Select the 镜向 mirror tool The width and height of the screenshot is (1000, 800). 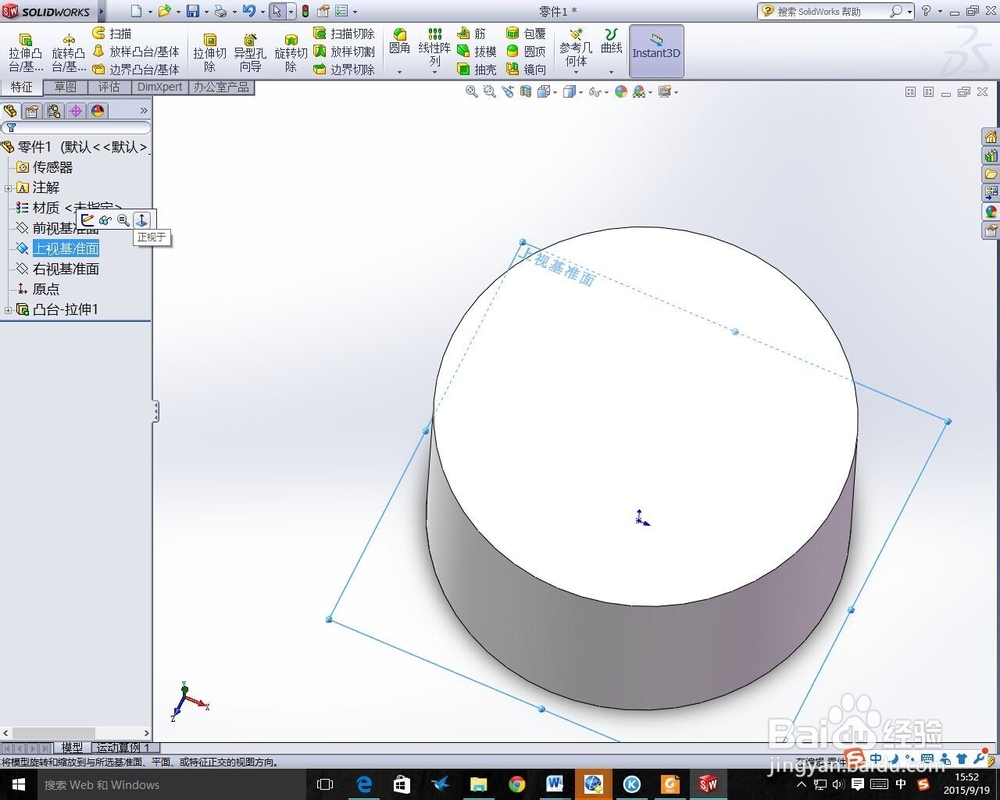pyautogui.click(x=526, y=69)
